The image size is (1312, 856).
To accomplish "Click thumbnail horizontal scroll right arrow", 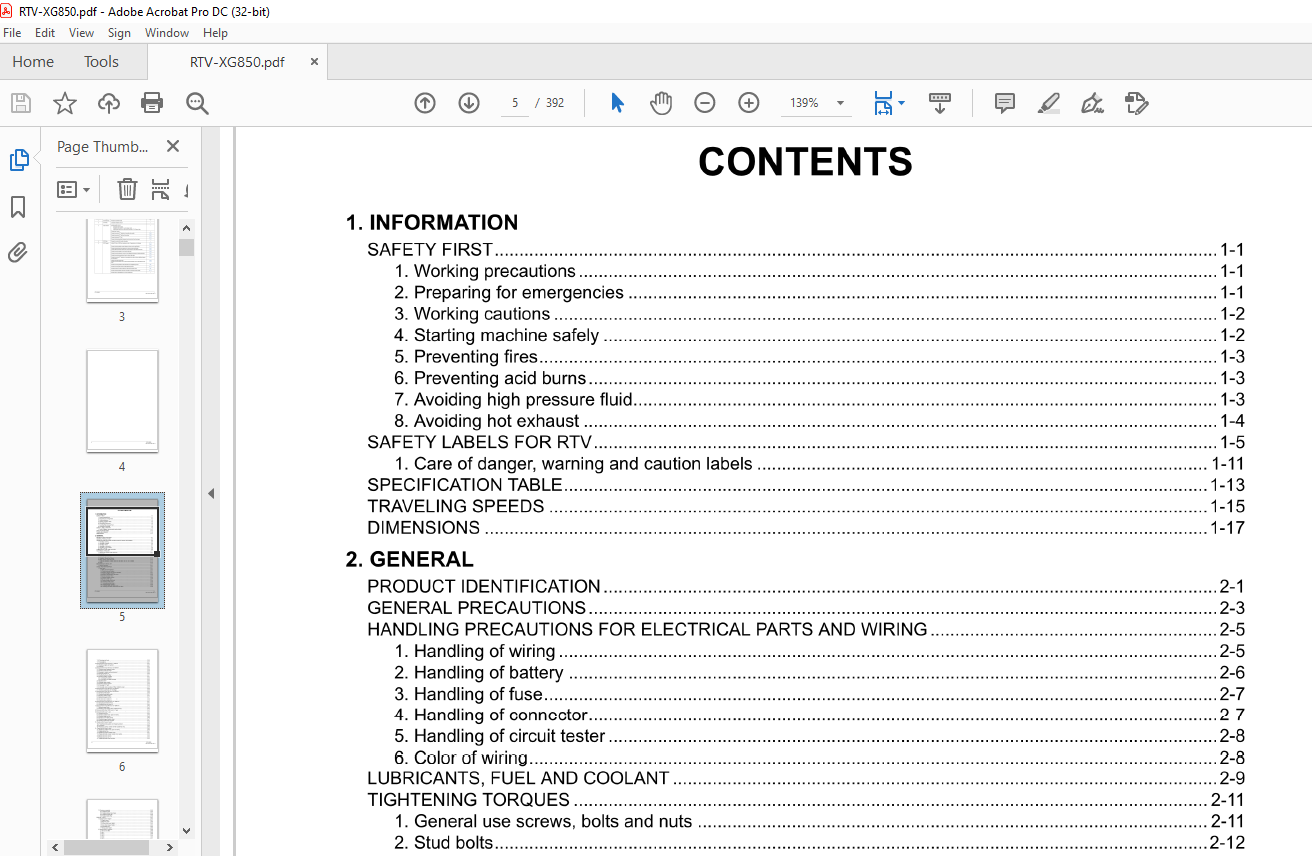I will click(x=170, y=847).
